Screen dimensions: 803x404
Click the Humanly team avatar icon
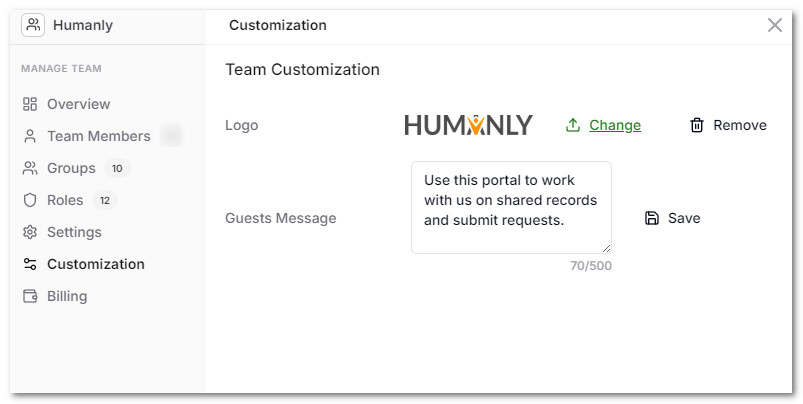[x=33, y=25]
